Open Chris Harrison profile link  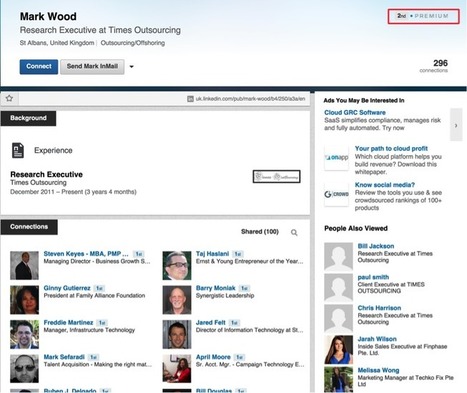pos(379,308)
